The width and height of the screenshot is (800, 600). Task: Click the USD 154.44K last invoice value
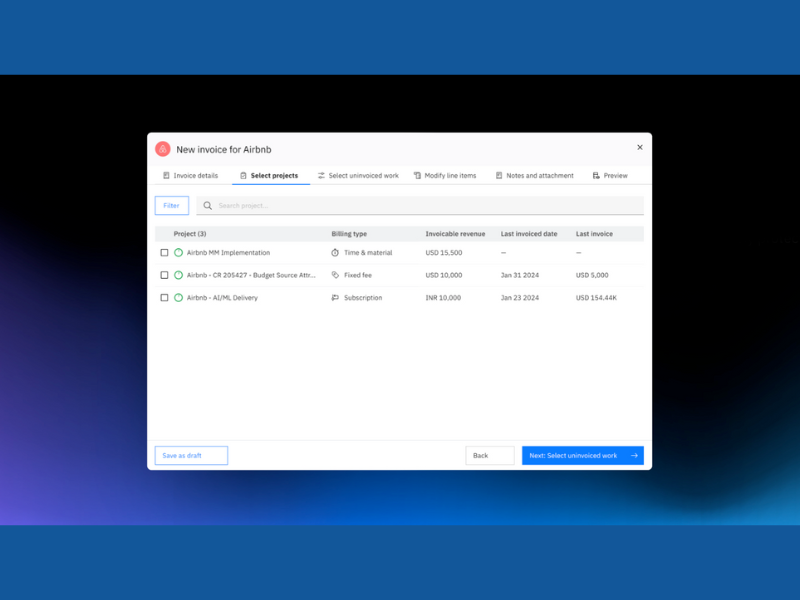596,297
